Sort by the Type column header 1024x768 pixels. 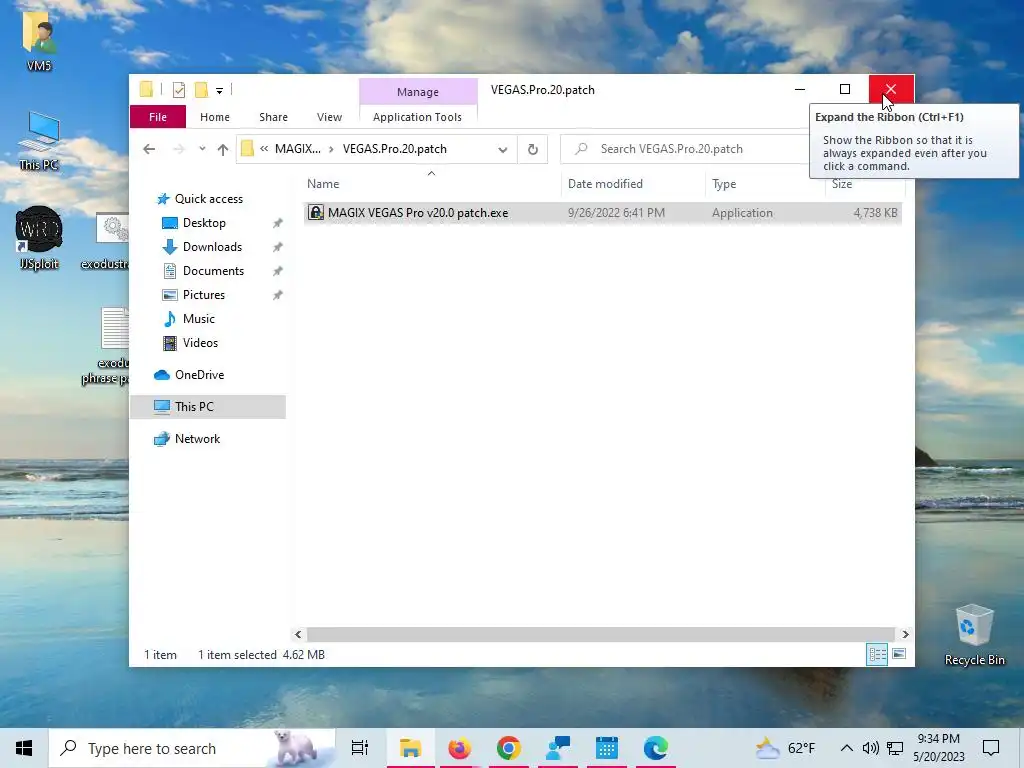pos(724,184)
